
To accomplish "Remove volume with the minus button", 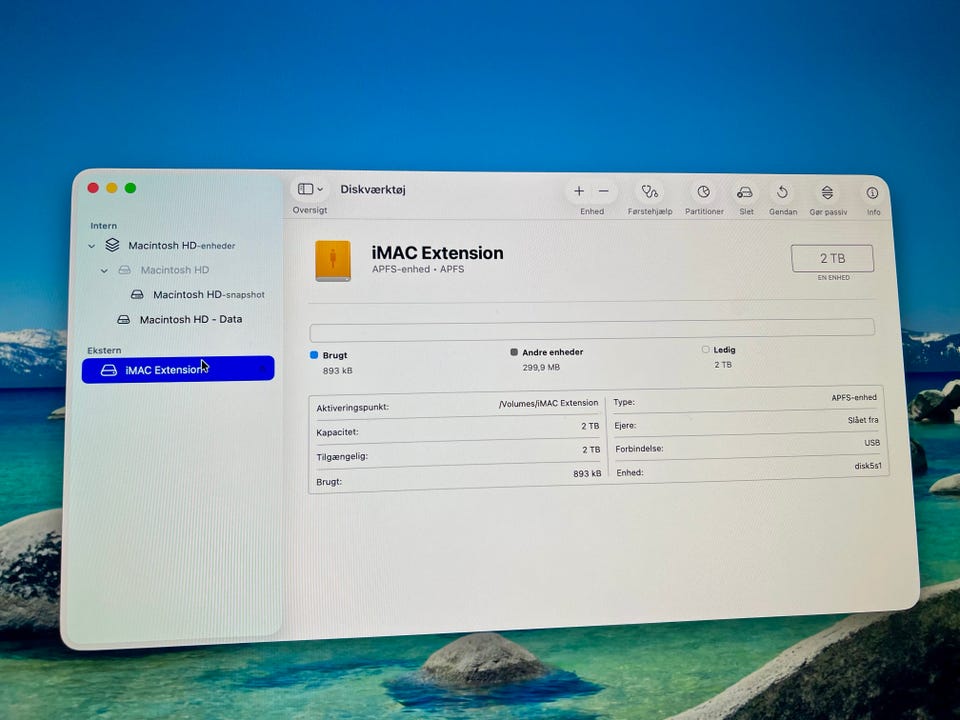I will [604, 191].
